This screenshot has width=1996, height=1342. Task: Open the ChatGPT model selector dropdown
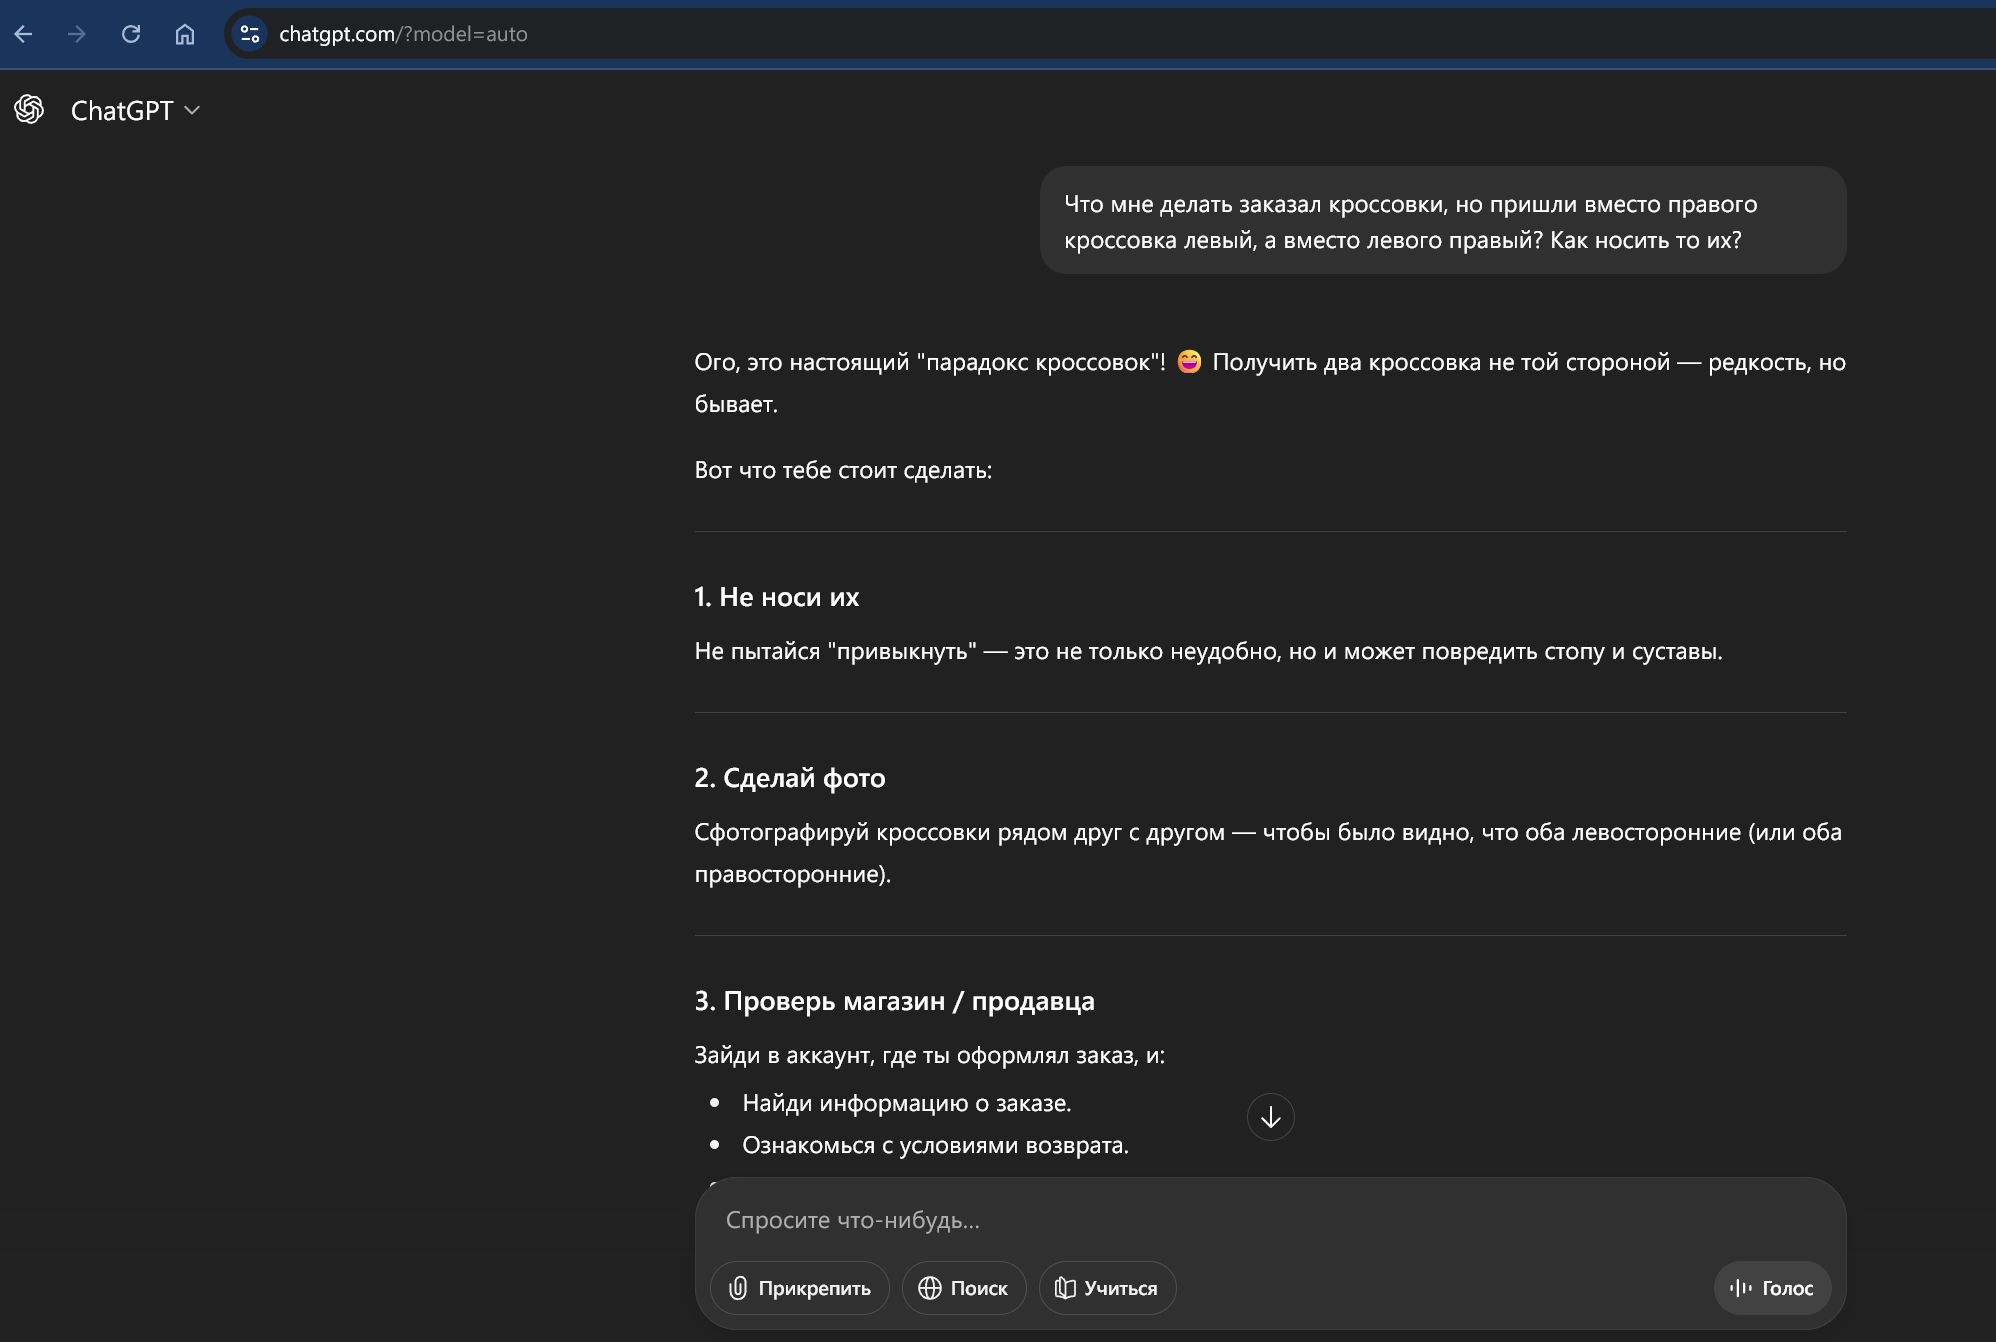[135, 110]
